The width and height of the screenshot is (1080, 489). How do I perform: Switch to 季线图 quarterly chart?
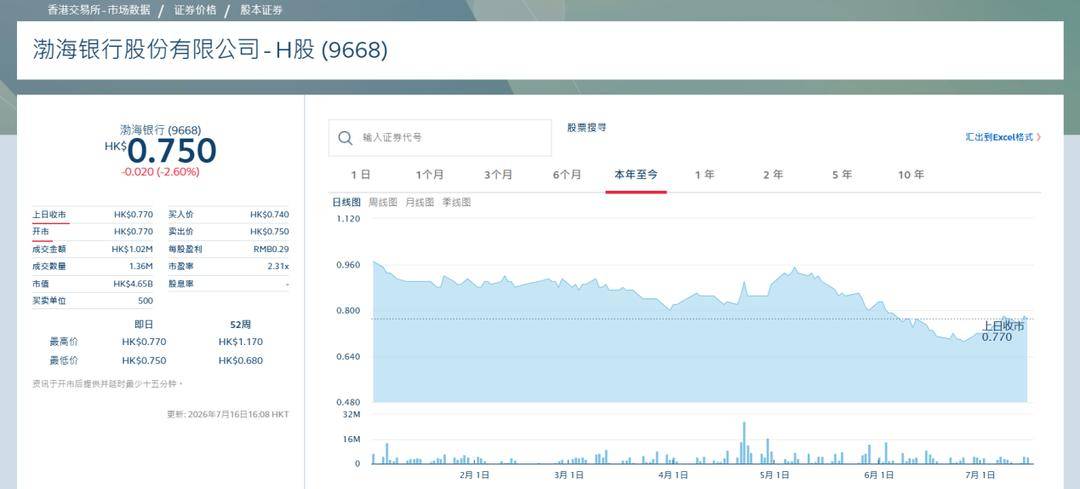pyautogui.click(x=456, y=202)
